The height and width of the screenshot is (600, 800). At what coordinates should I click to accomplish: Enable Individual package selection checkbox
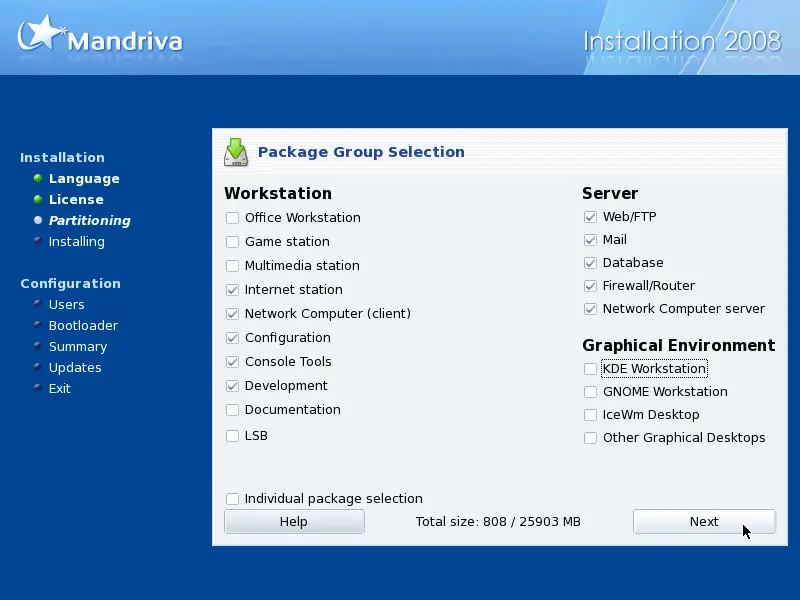[x=232, y=498]
